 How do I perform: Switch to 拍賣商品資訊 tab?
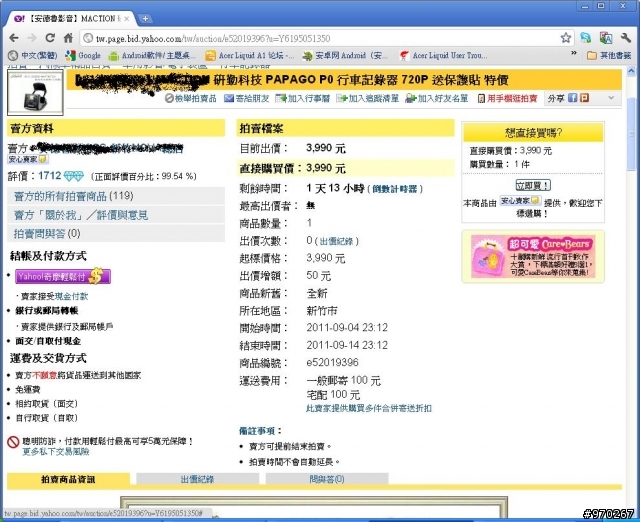point(68,479)
